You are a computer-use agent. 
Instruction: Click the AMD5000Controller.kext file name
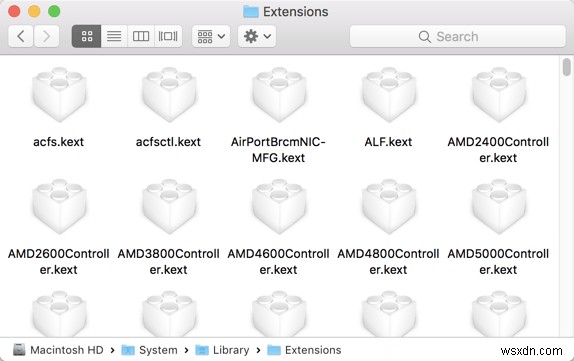[x=498, y=262]
